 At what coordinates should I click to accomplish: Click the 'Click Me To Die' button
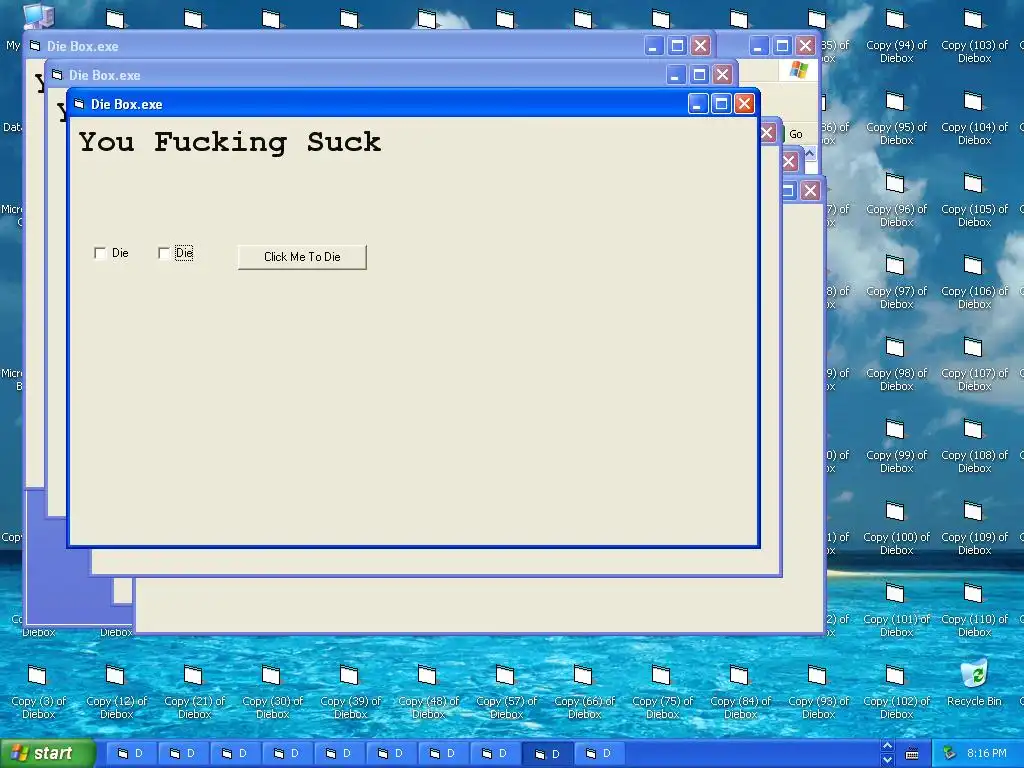pyautogui.click(x=302, y=257)
